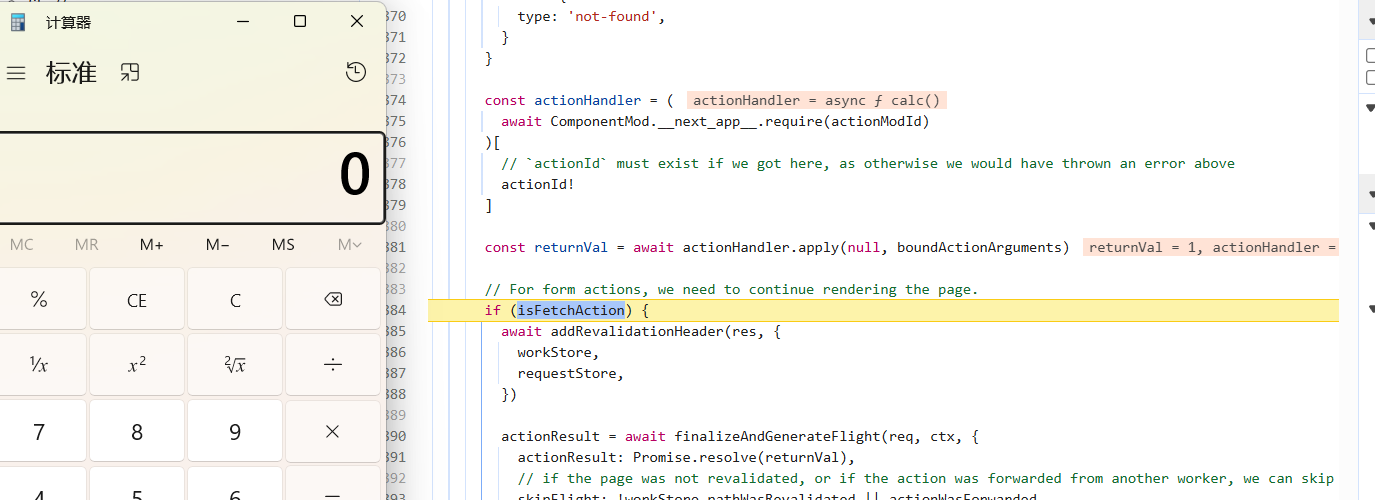Collapse the topmost debugger sidebar section arrow
This screenshot has width=1375, height=500.
(1368, 21)
